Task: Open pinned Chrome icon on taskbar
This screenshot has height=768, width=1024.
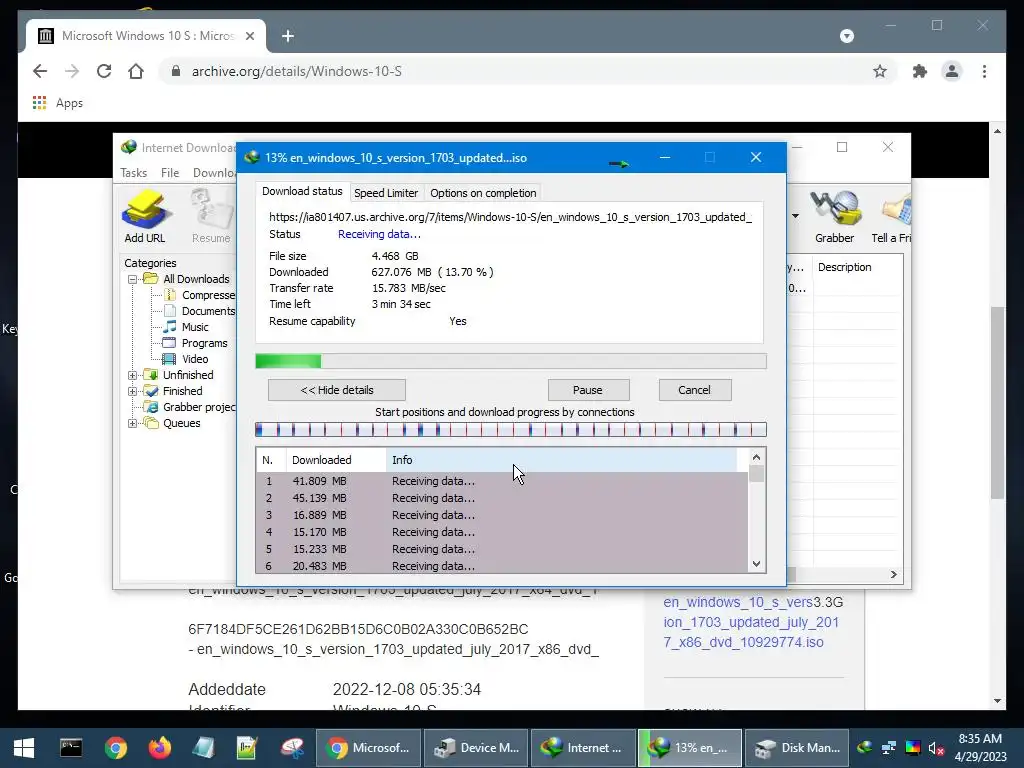Action: 116,748
